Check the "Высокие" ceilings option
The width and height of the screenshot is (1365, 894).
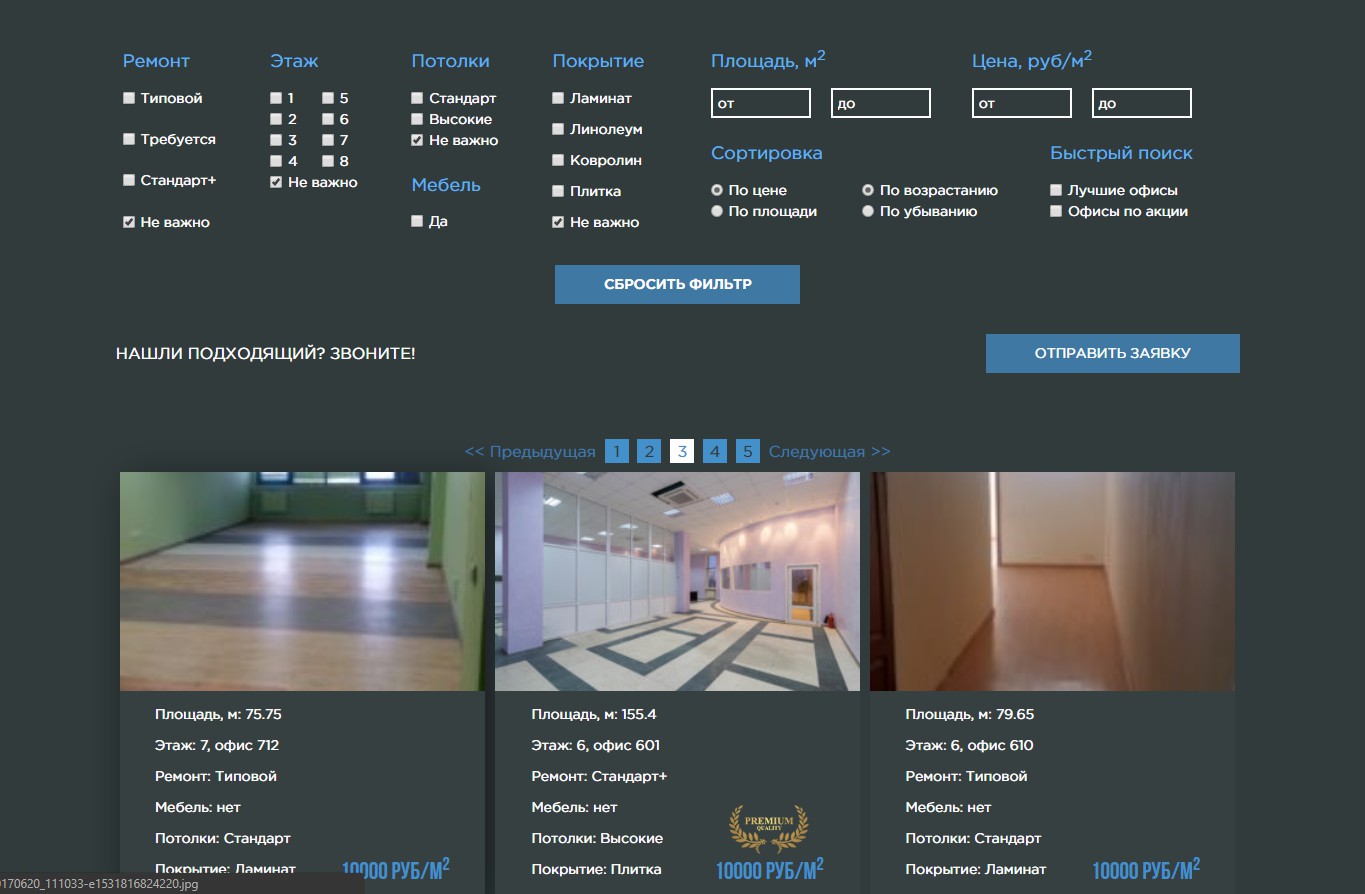pos(416,119)
